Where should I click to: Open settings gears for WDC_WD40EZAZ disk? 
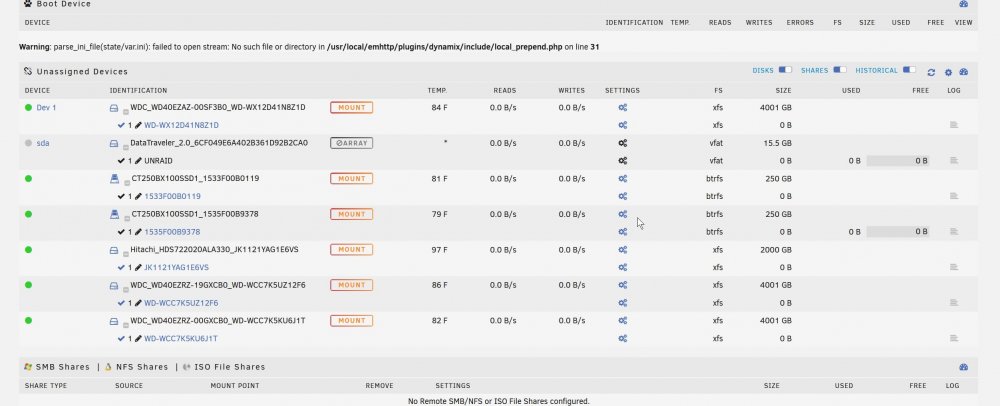pyautogui.click(x=622, y=108)
